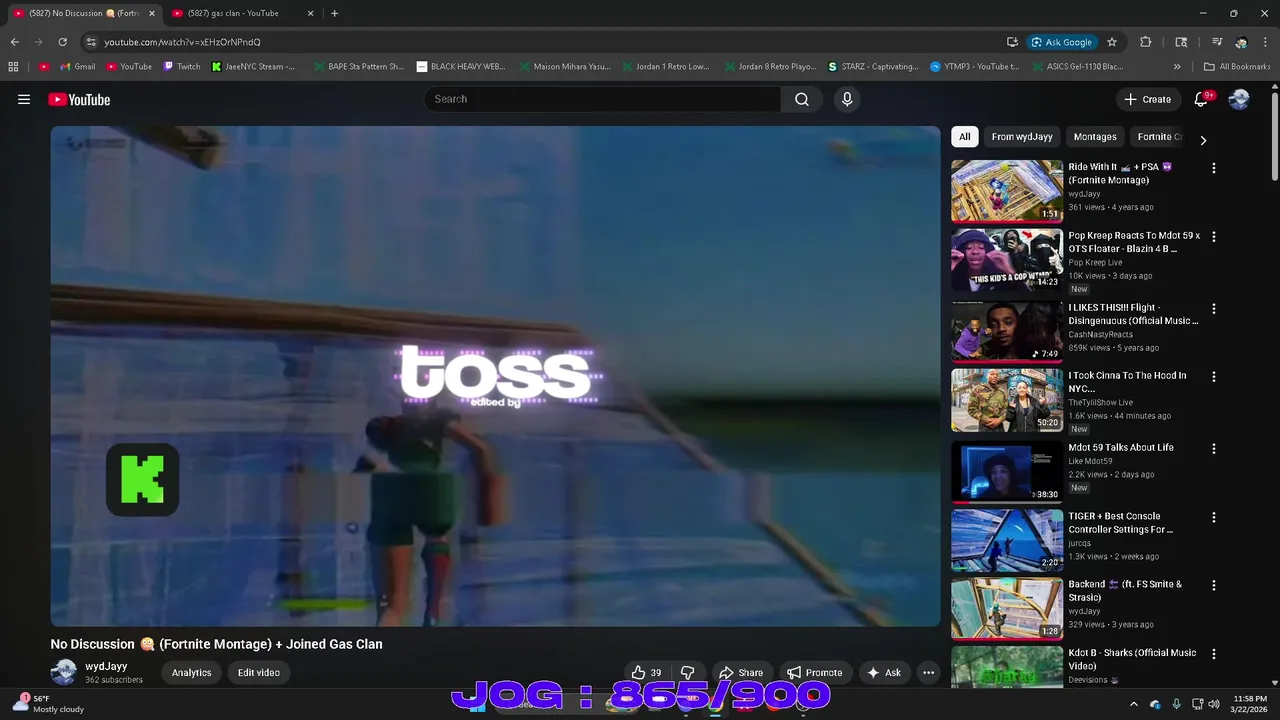Open the Windows weather widget
This screenshot has height=720, width=1280.
[48, 704]
